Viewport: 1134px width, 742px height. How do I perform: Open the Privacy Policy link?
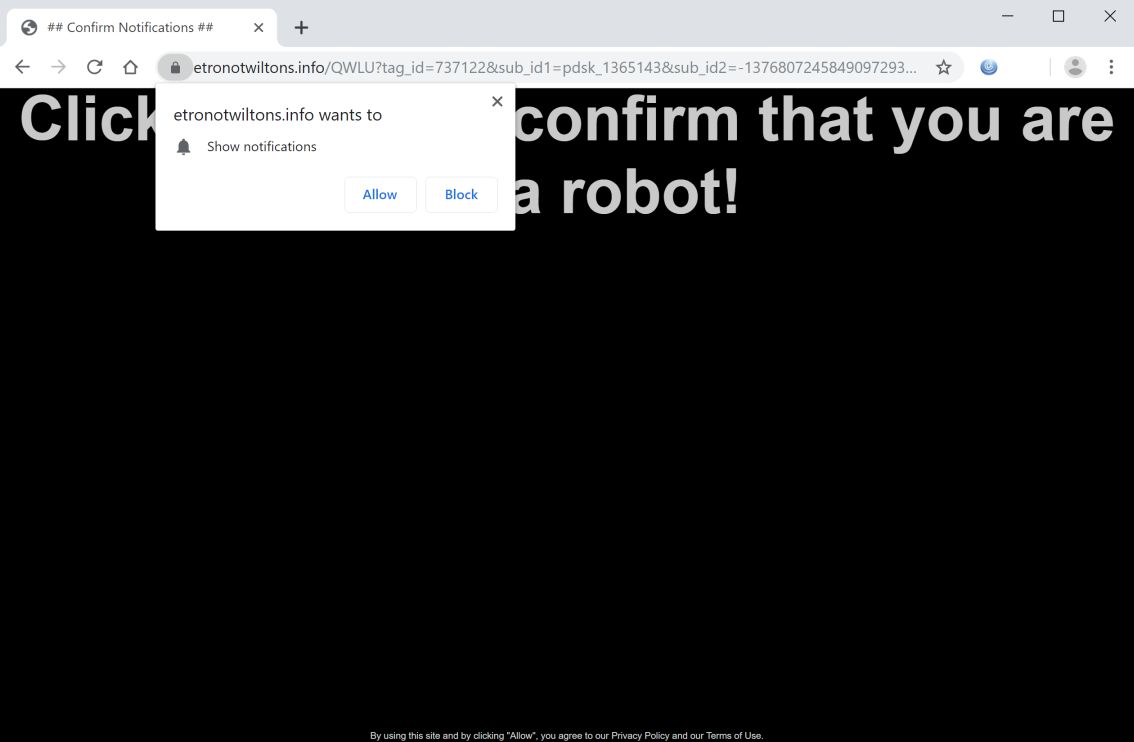(640, 735)
